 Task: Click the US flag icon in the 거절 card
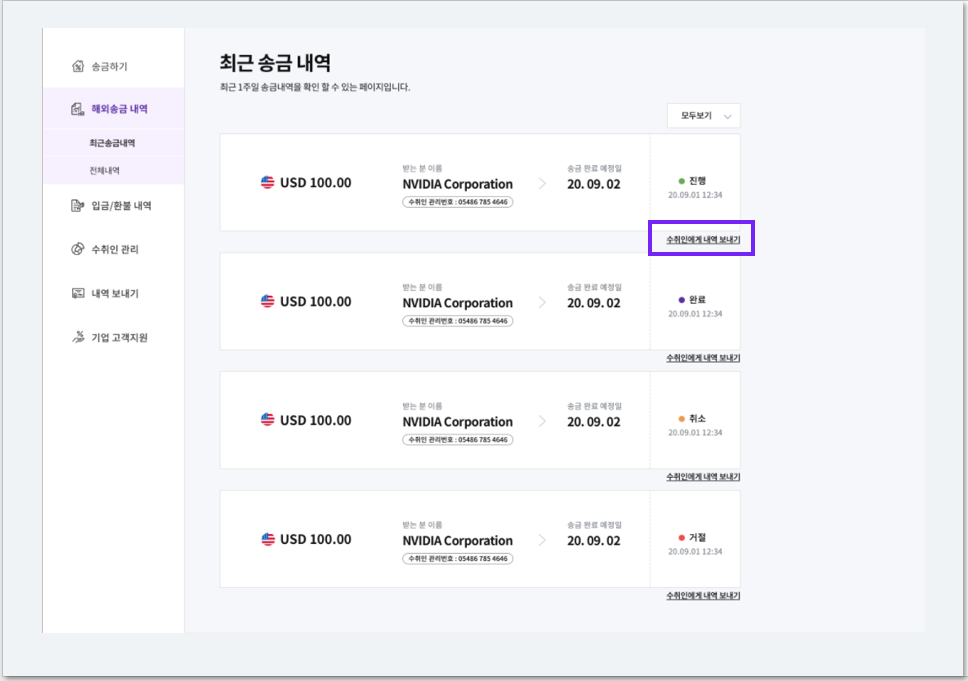point(267,539)
